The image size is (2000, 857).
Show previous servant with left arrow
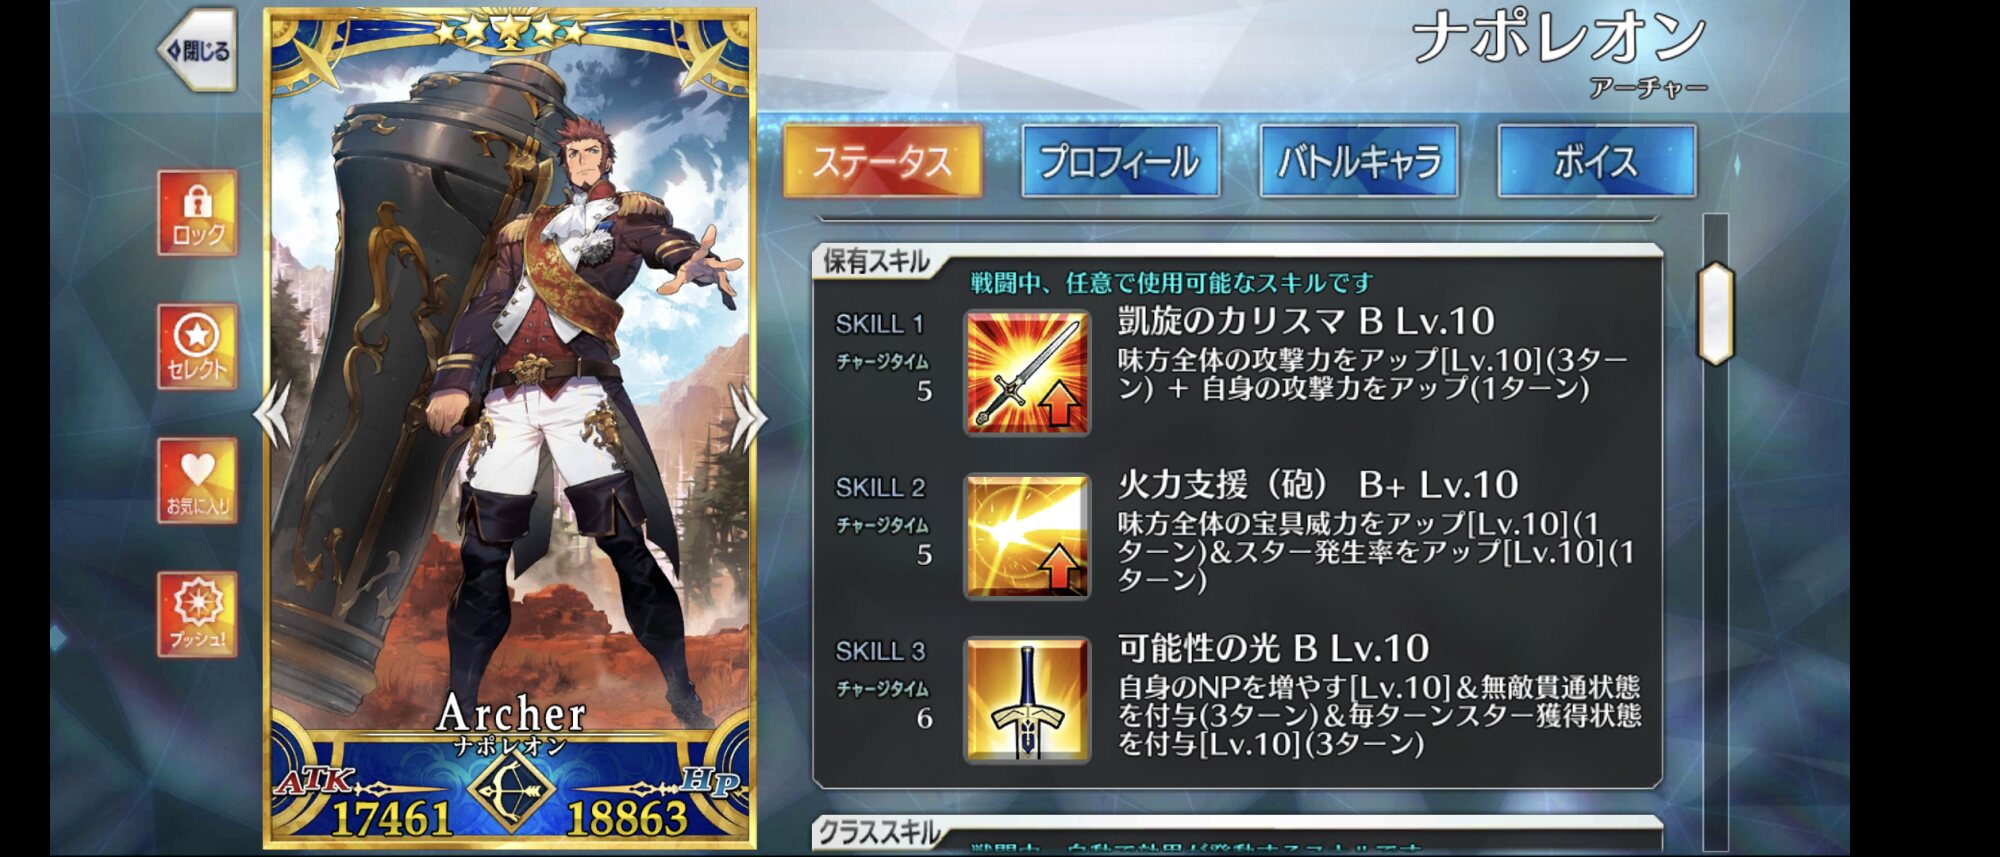click(273, 414)
